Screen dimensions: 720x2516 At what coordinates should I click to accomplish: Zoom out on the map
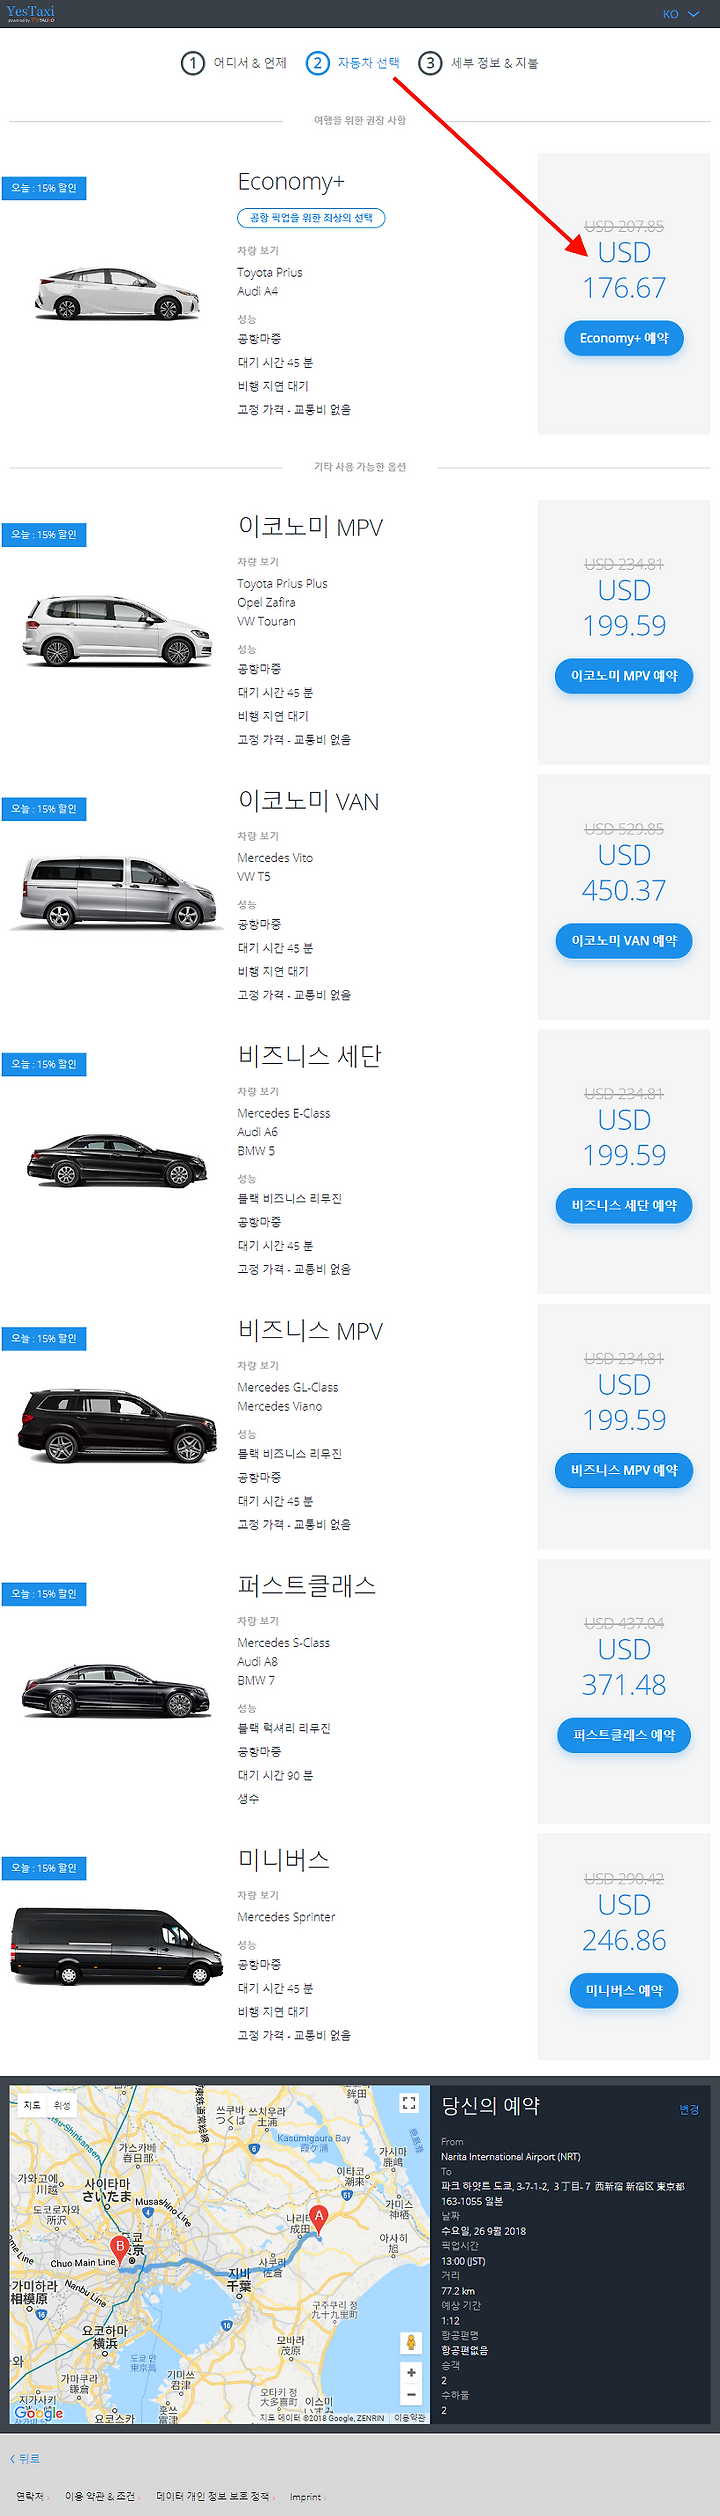(x=410, y=2394)
